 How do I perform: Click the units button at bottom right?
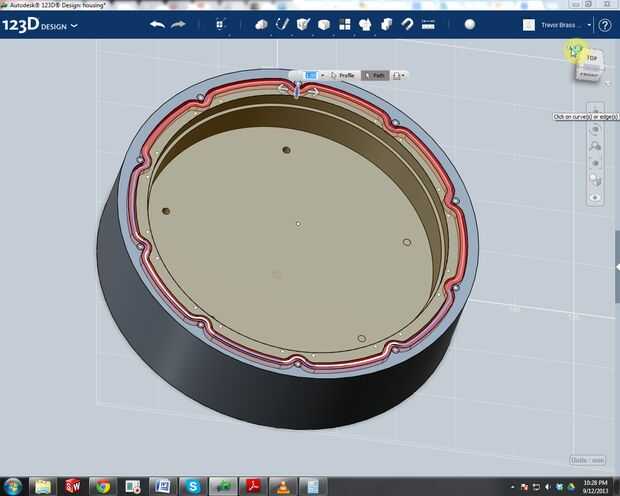point(588,460)
